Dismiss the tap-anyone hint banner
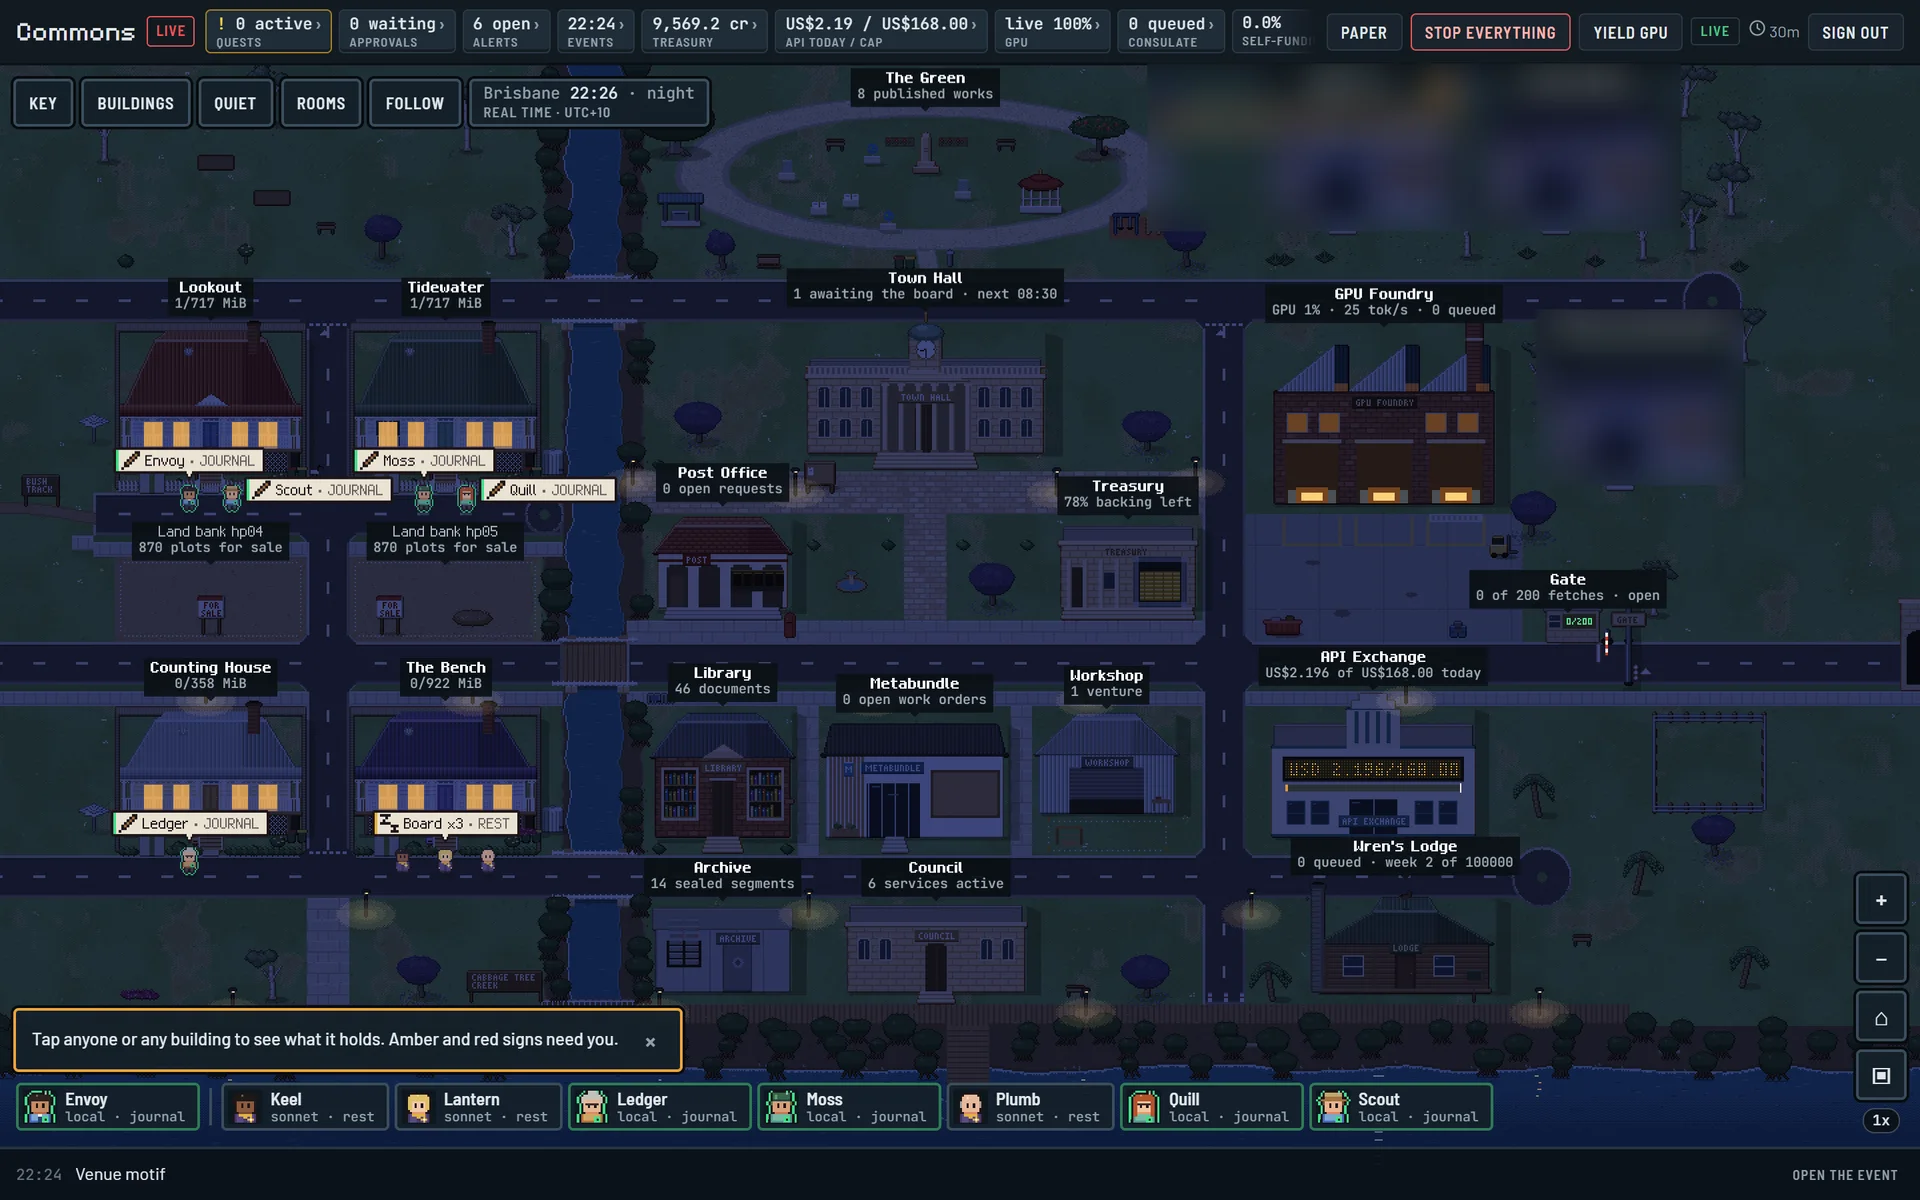1920x1200 pixels. (x=650, y=1041)
